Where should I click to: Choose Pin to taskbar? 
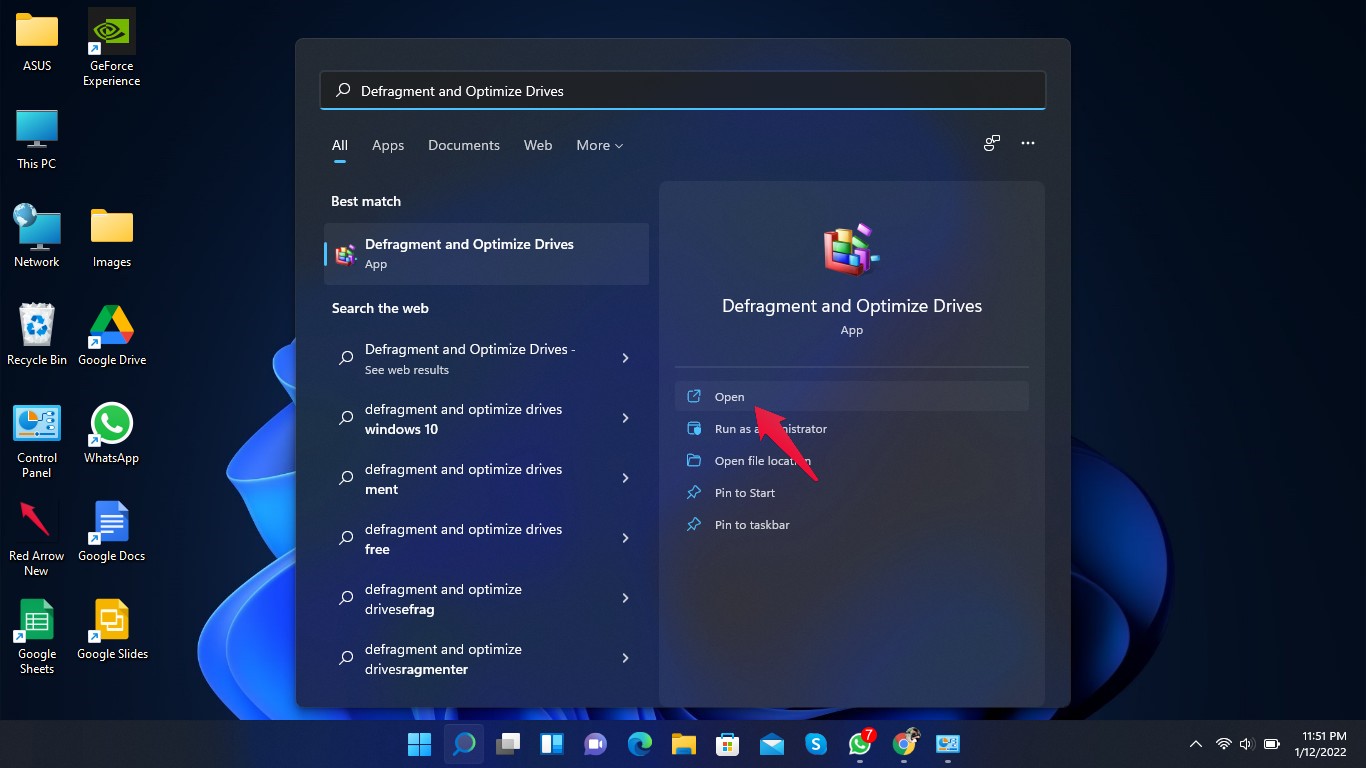[751, 525]
